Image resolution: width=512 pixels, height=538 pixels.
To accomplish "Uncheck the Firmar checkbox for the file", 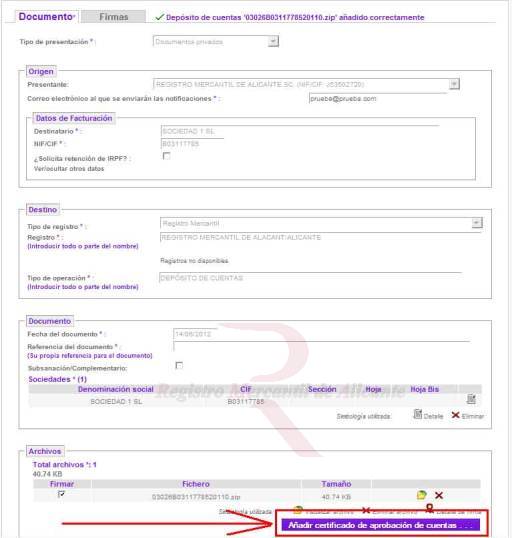I will (x=61, y=494).
